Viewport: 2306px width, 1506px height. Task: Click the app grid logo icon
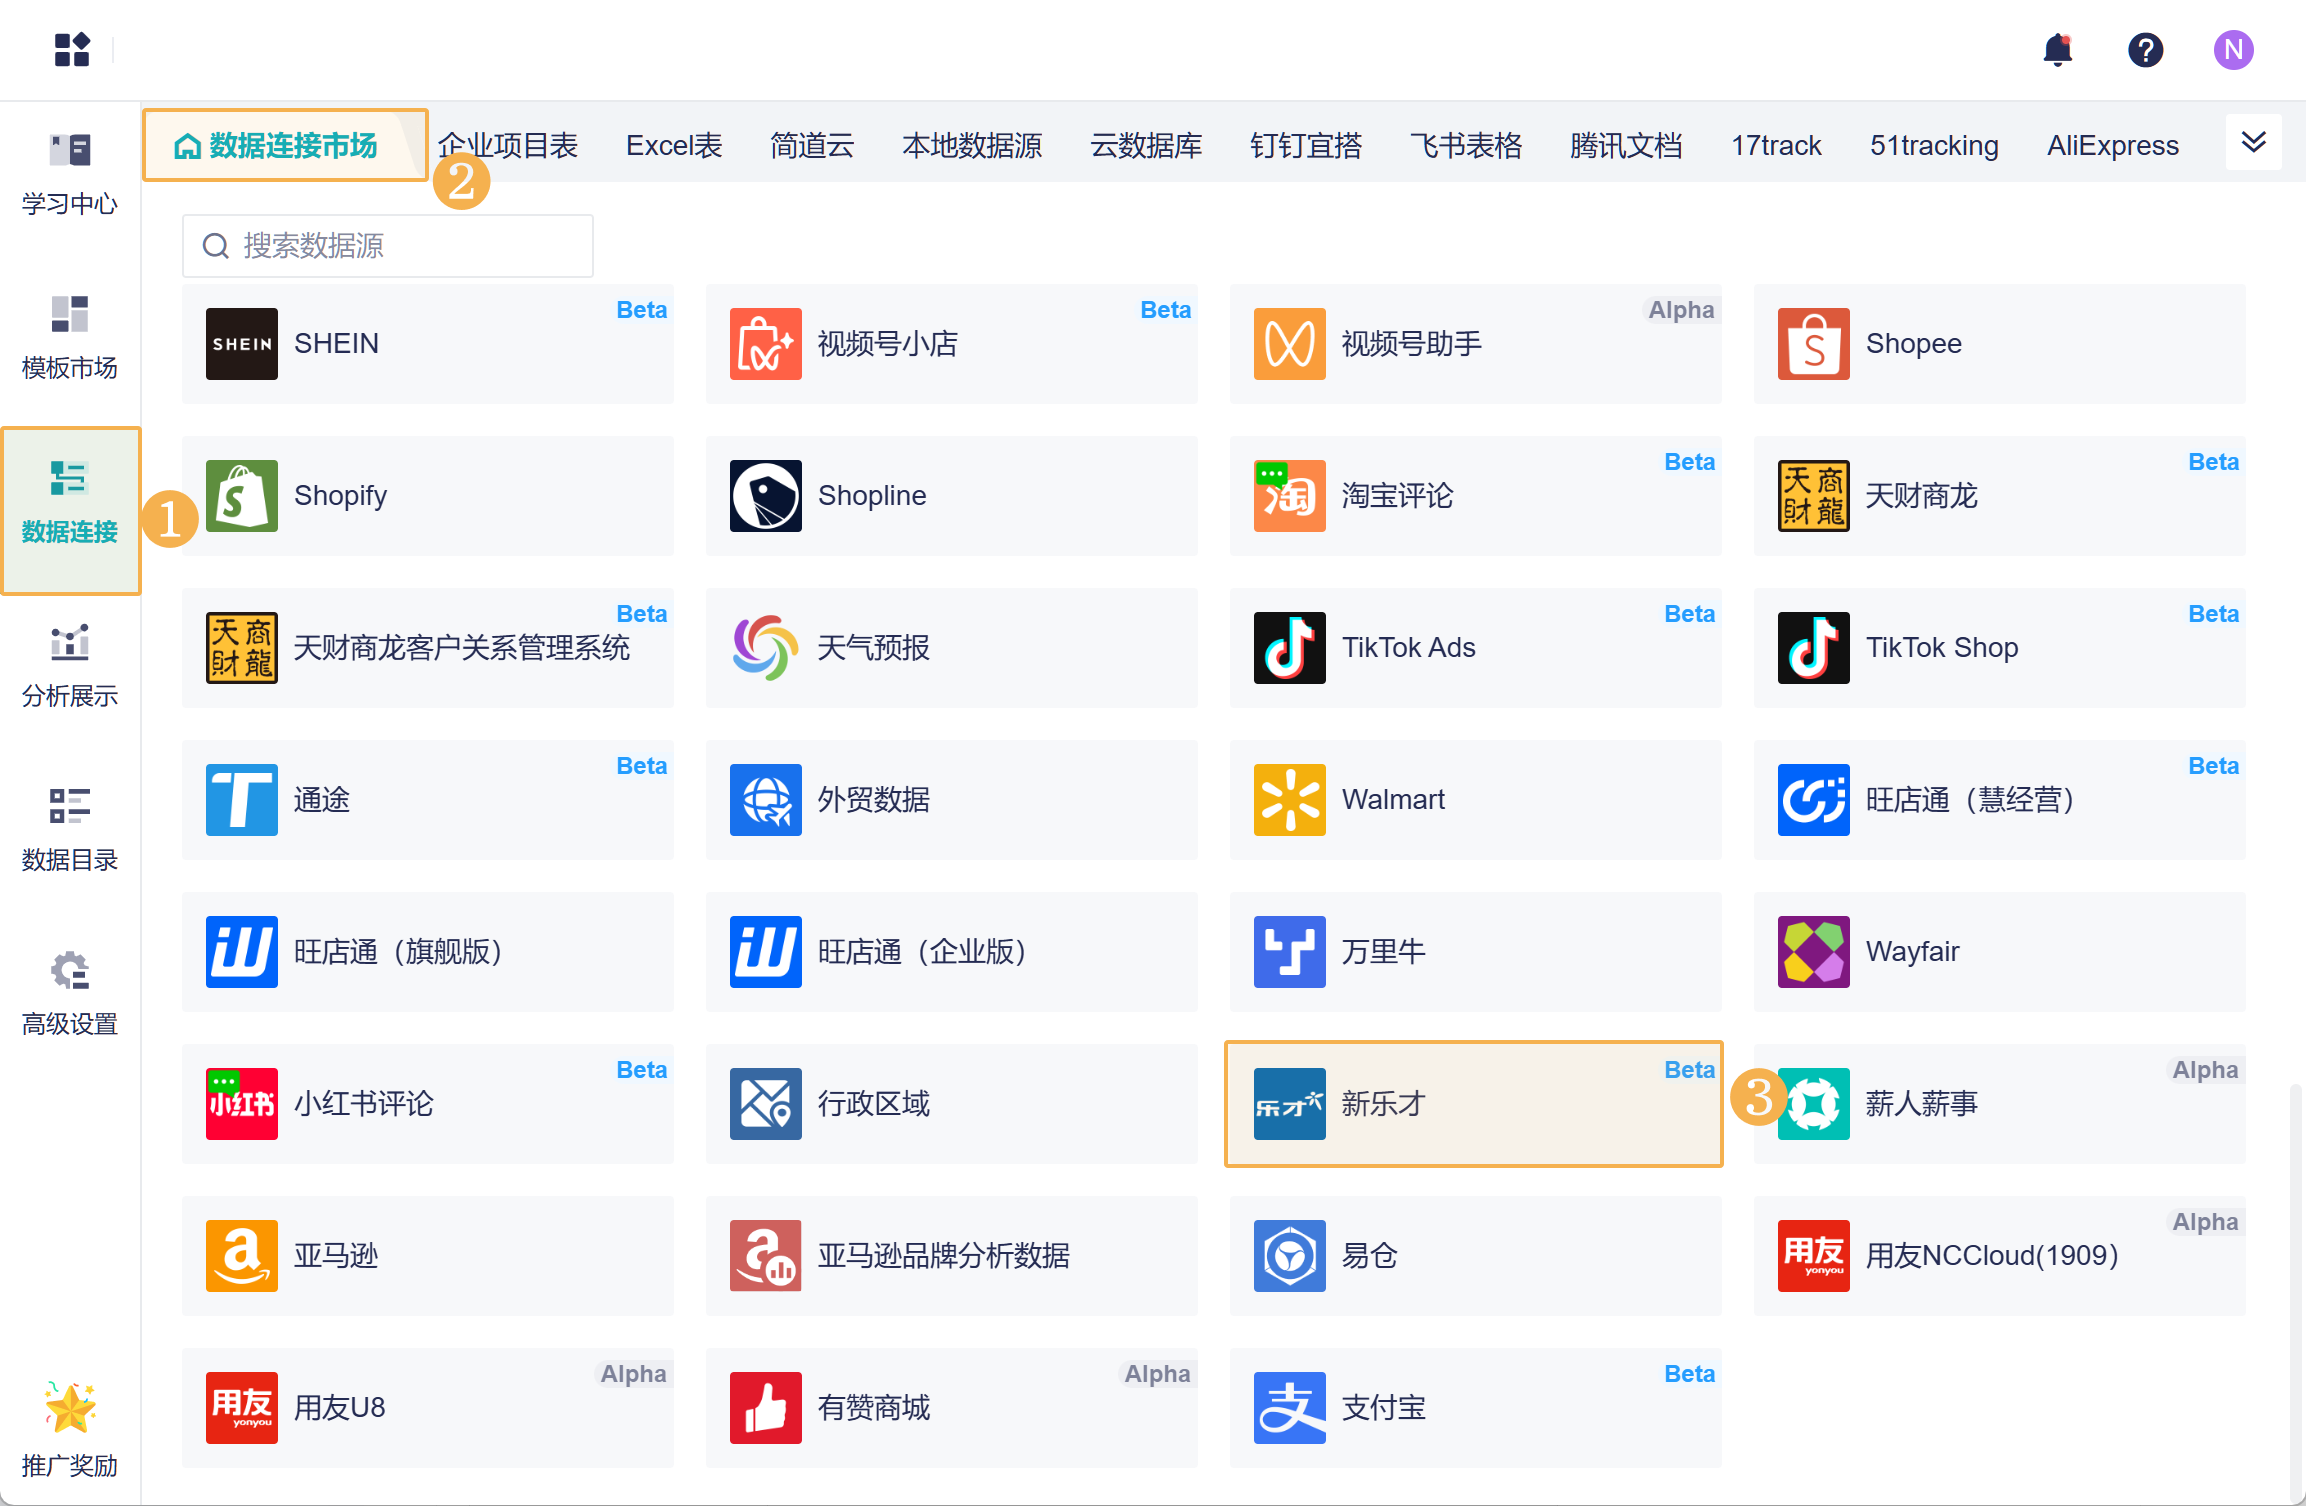72,49
